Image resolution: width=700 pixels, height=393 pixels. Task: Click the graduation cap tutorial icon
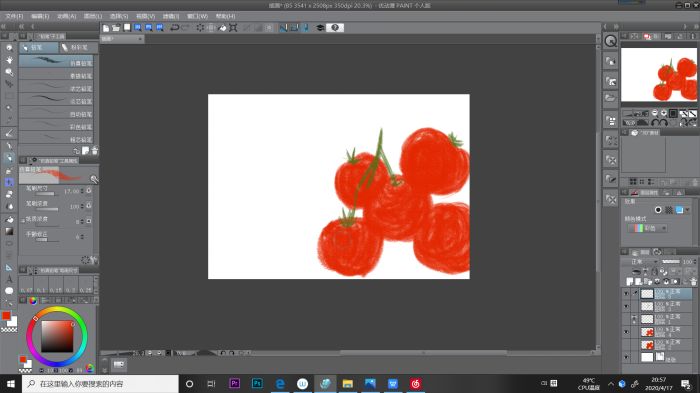(320, 28)
